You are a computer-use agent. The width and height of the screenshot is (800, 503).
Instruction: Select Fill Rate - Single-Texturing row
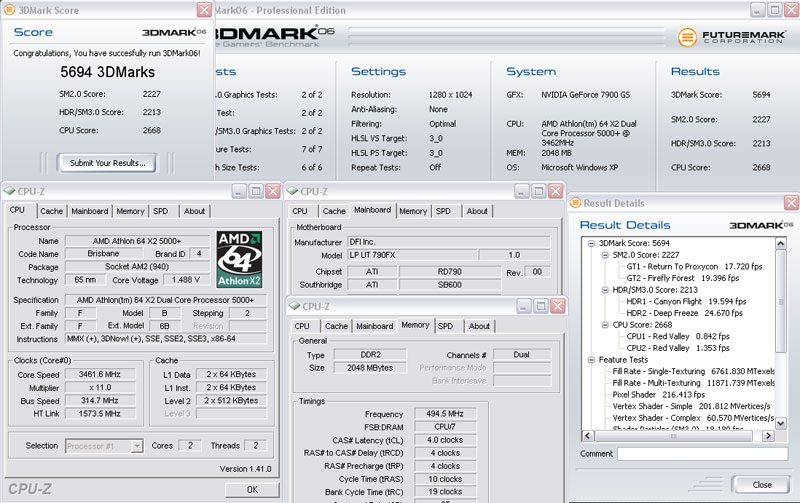693,371
